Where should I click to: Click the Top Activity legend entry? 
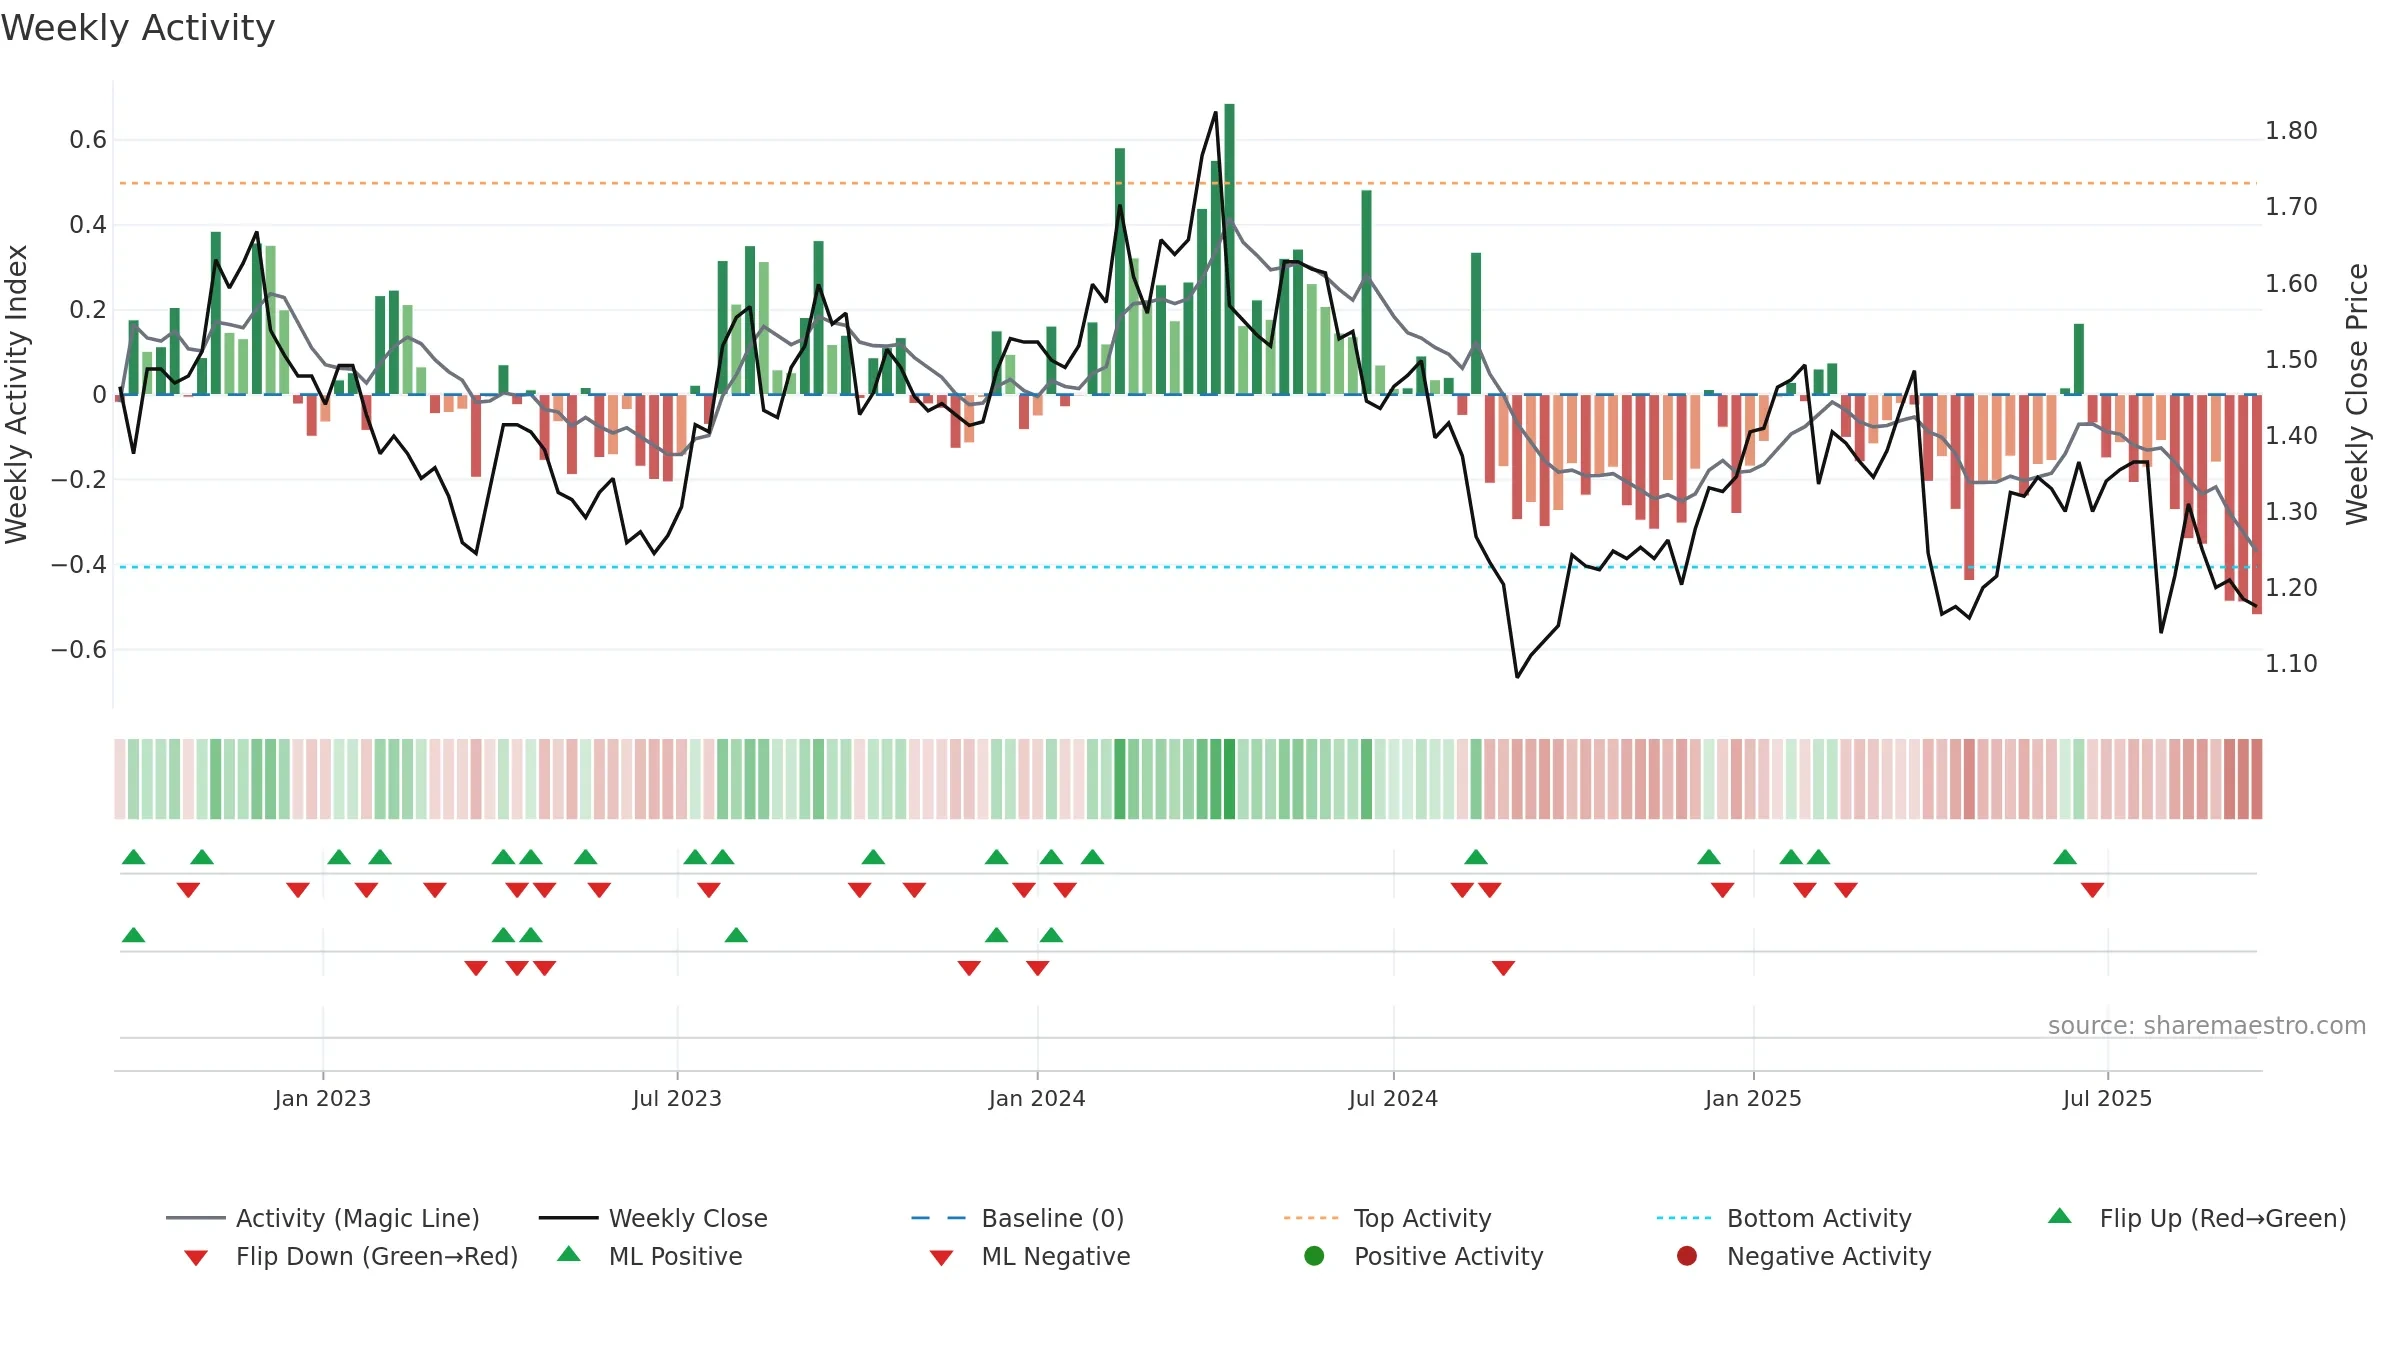click(x=1387, y=1218)
